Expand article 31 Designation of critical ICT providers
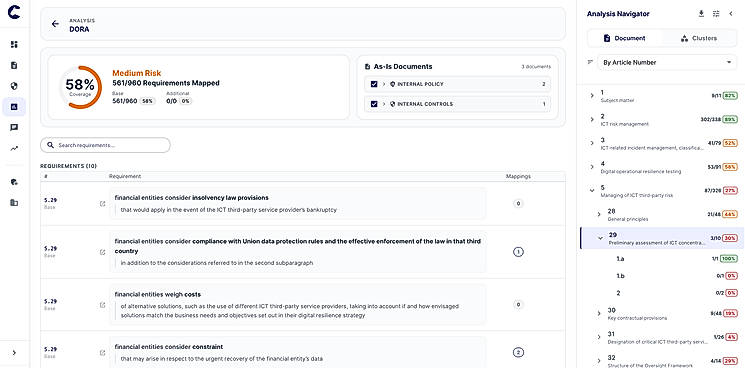745x368 pixels. (x=599, y=337)
